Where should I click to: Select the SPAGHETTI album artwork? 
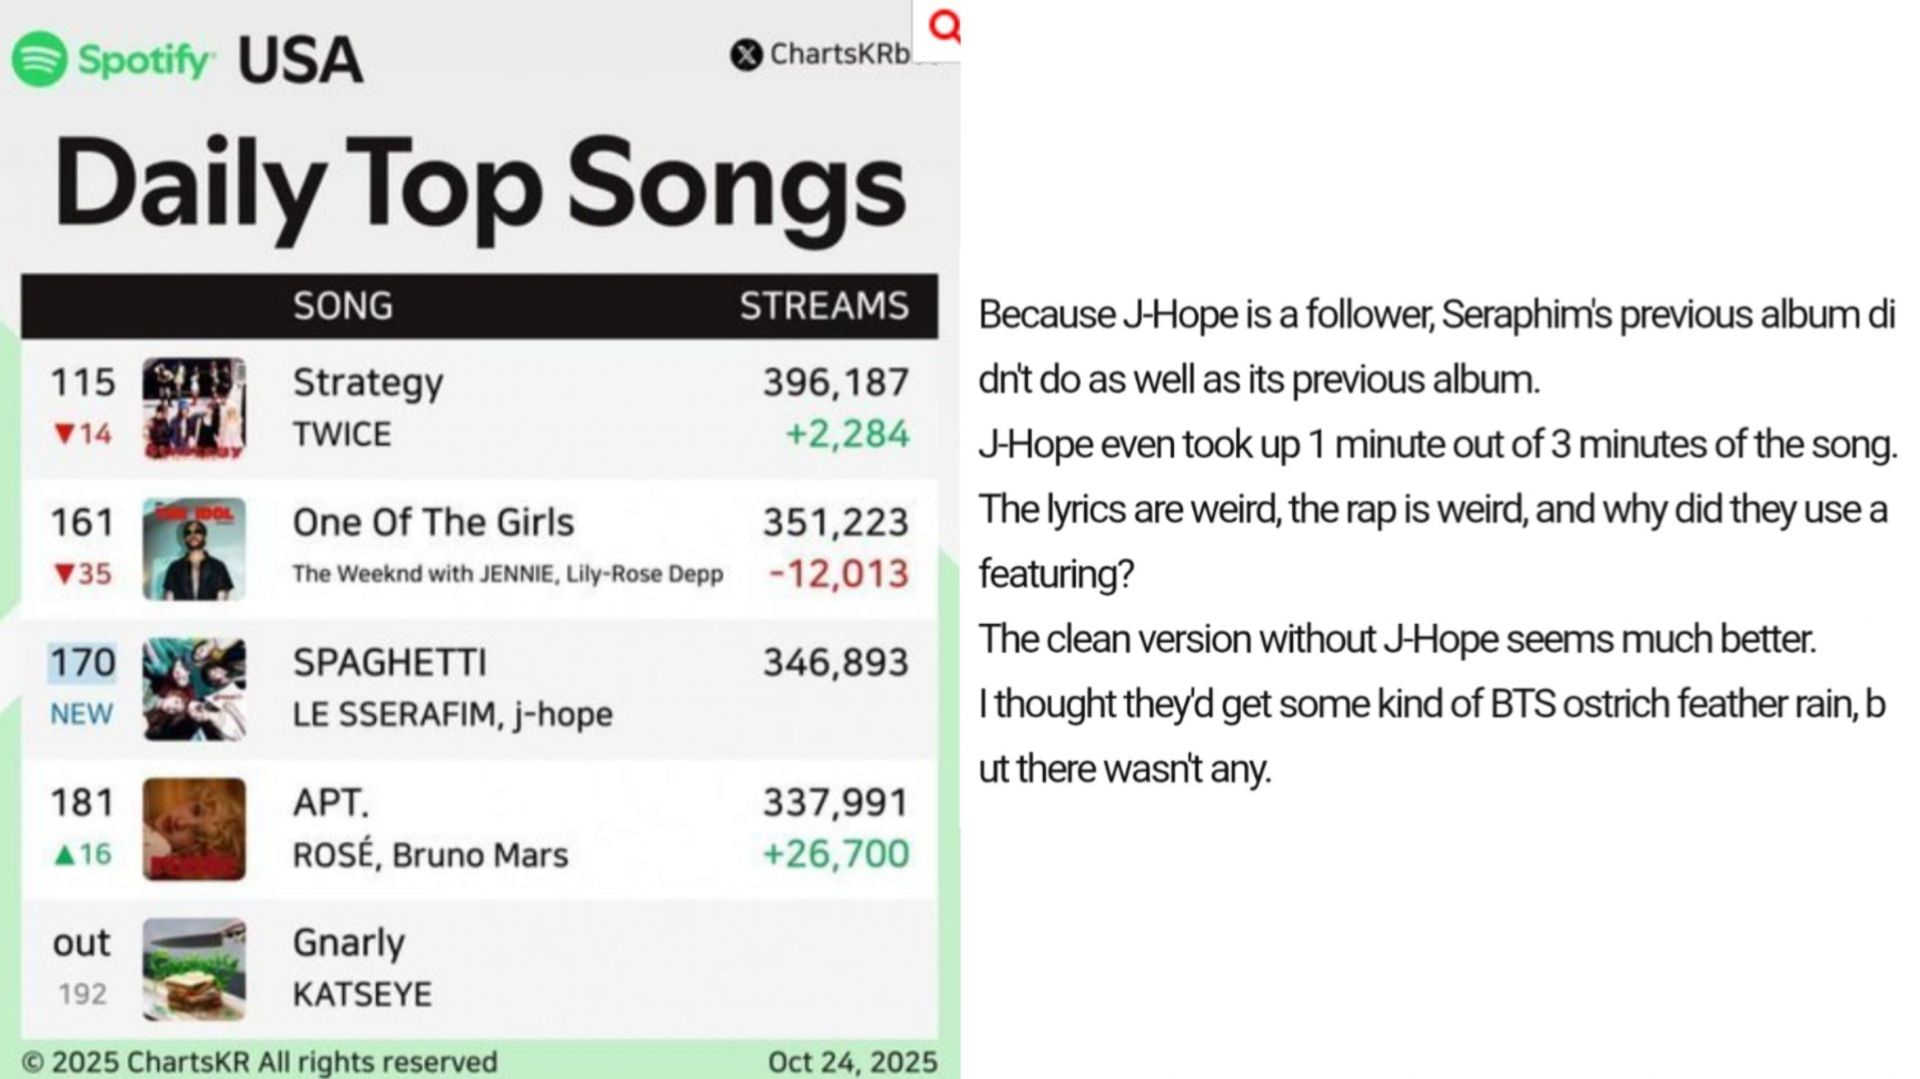point(194,689)
